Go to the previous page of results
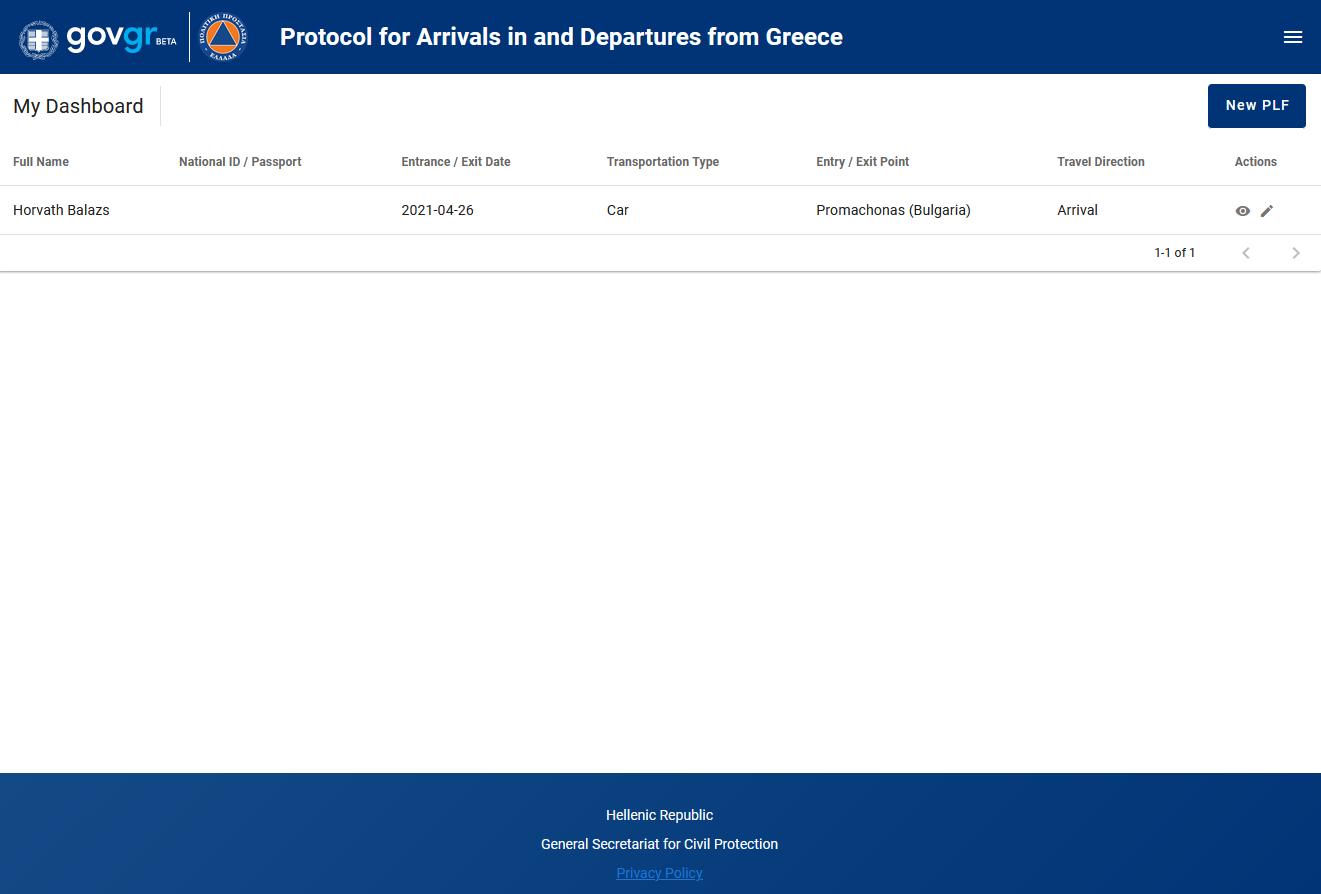Viewport: 1321px width, 894px height. click(x=1246, y=253)
